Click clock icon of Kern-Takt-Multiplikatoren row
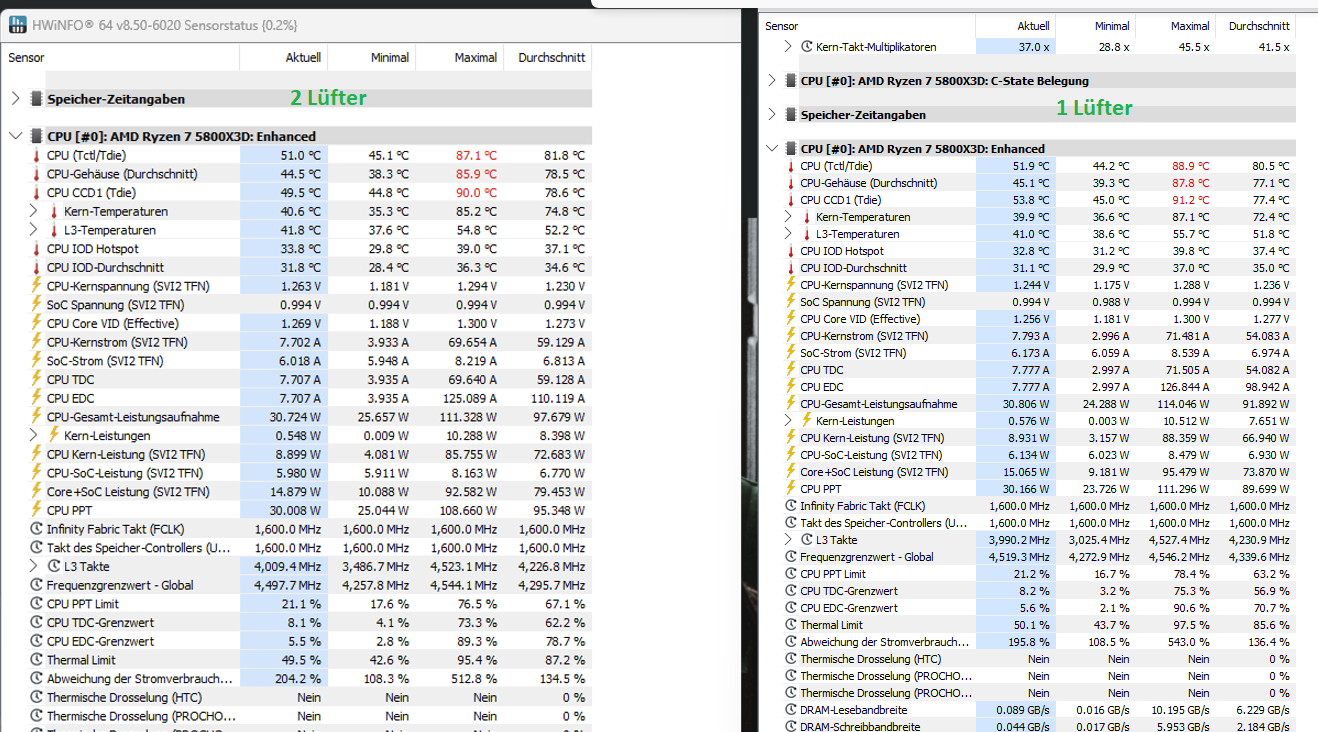 [807, 47]
